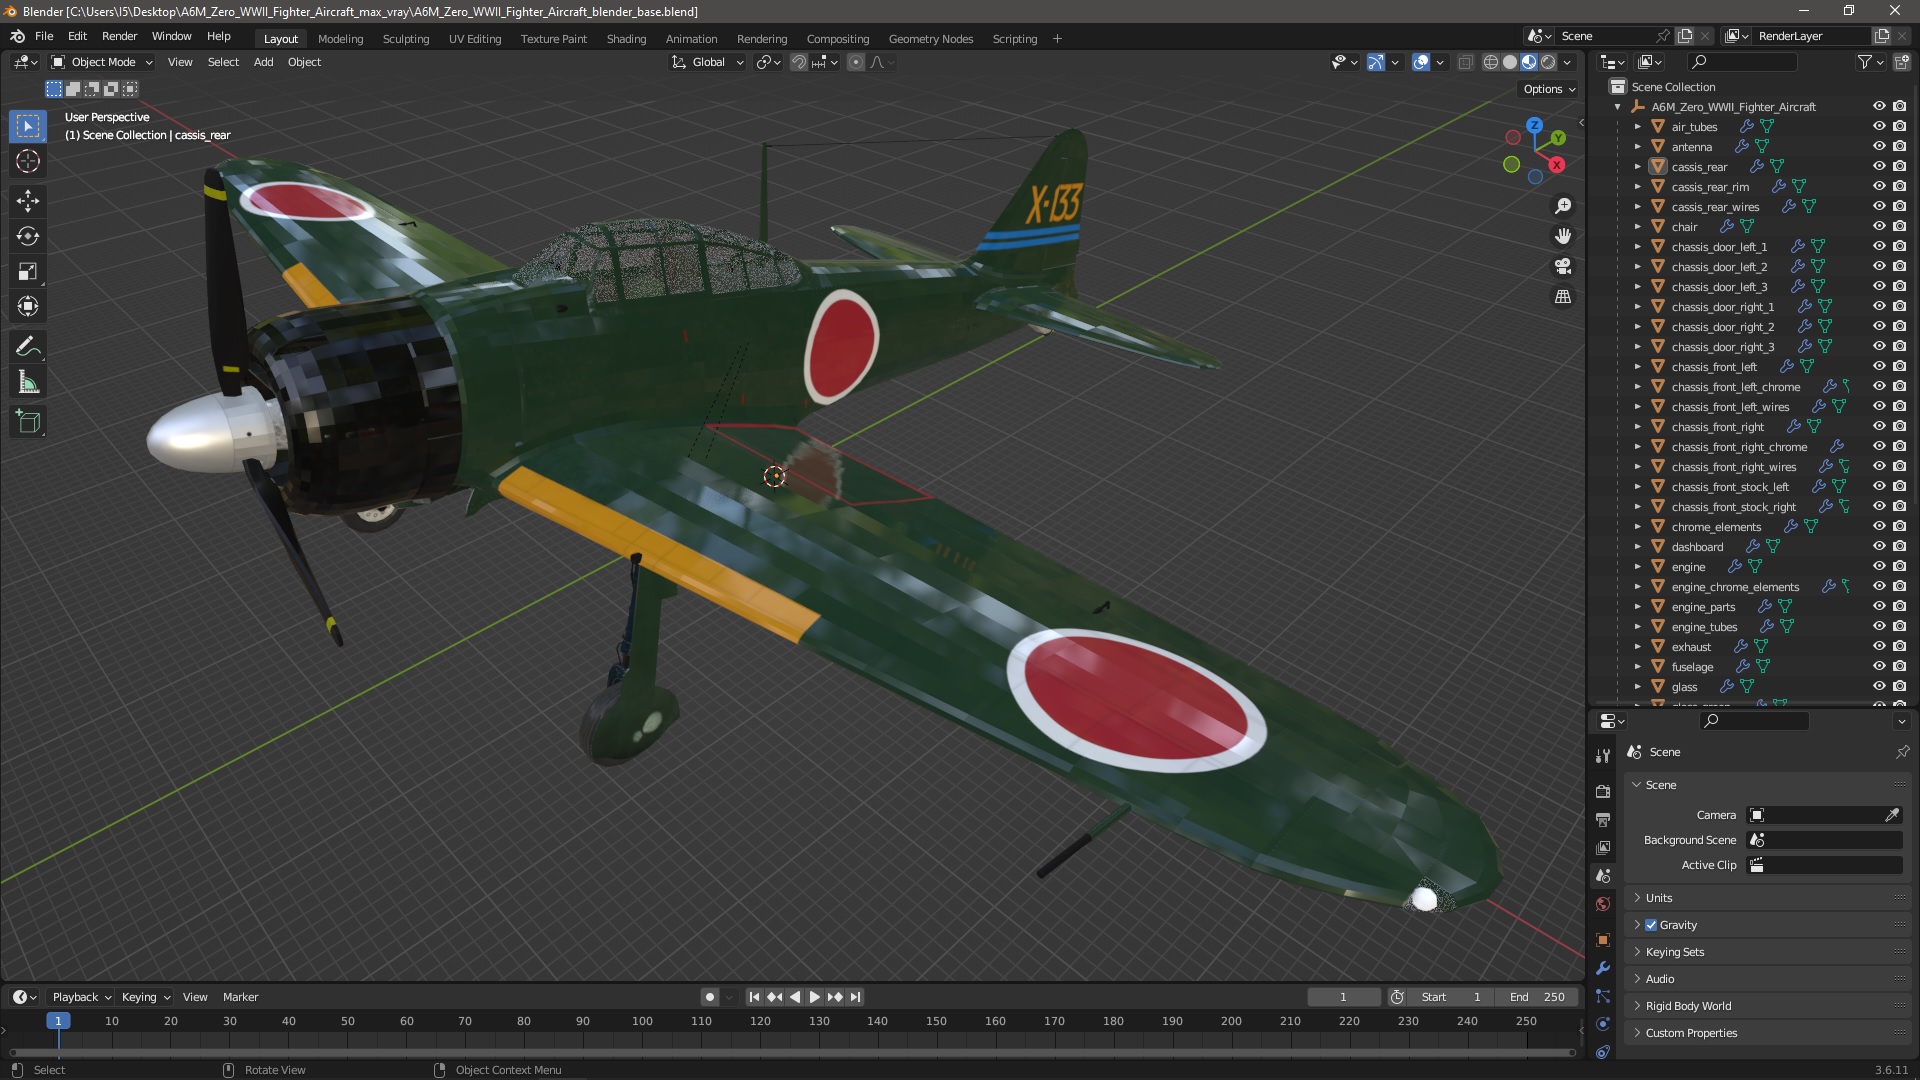Select the Add Cube tool
This screenshot has height=1080, width=1920.
click(28, 422)
